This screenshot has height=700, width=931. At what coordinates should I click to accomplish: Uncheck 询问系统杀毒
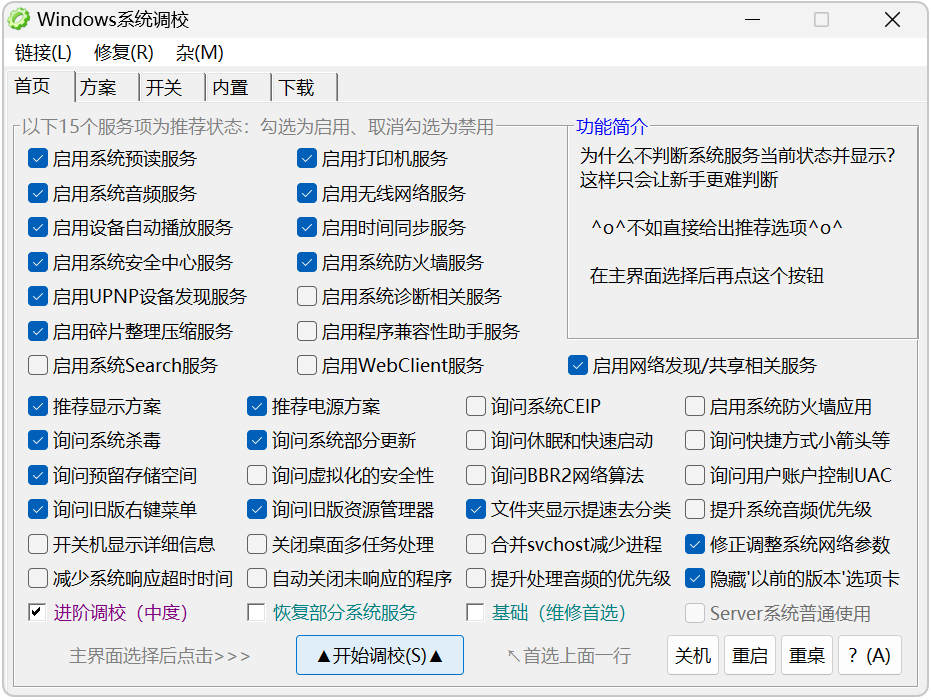(x=38, y=441)
